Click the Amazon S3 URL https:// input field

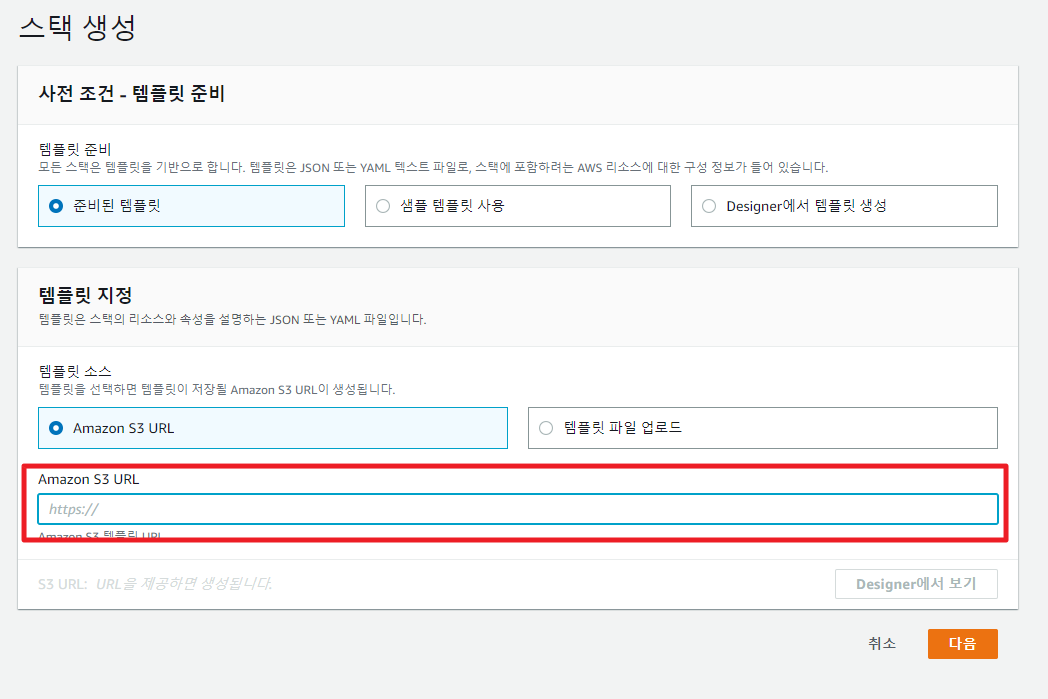518,509
